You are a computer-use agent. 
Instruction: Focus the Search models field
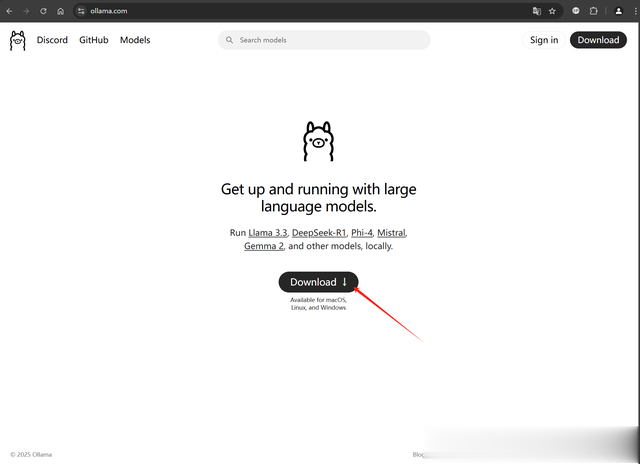tap(324, 40)
